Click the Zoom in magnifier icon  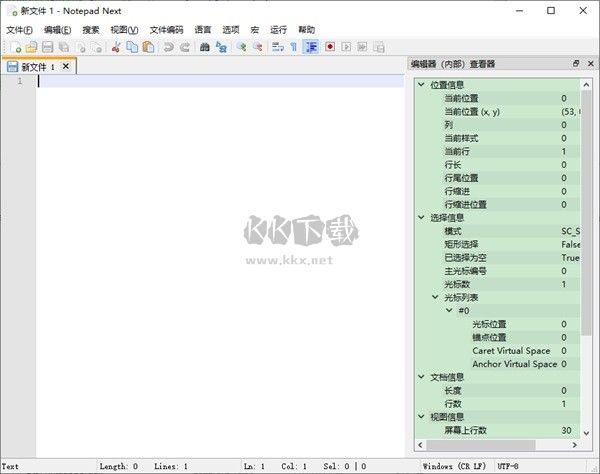coord(241,47)
